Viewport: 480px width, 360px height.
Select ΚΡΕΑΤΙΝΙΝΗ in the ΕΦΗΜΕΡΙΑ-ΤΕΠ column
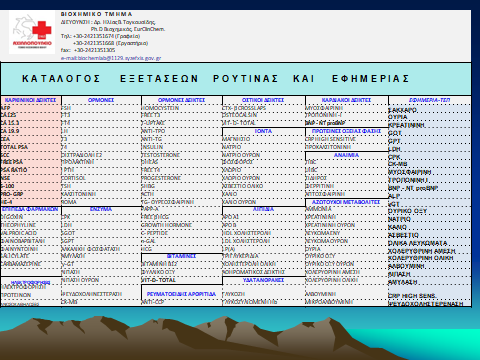point(406,125)
